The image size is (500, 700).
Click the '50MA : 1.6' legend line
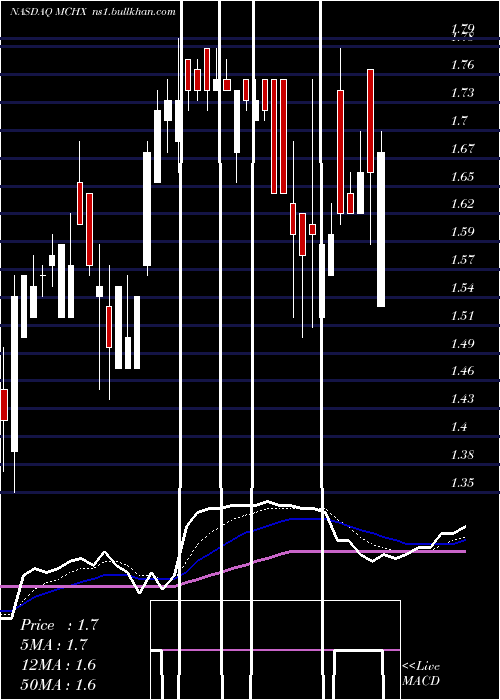[58, 684]
